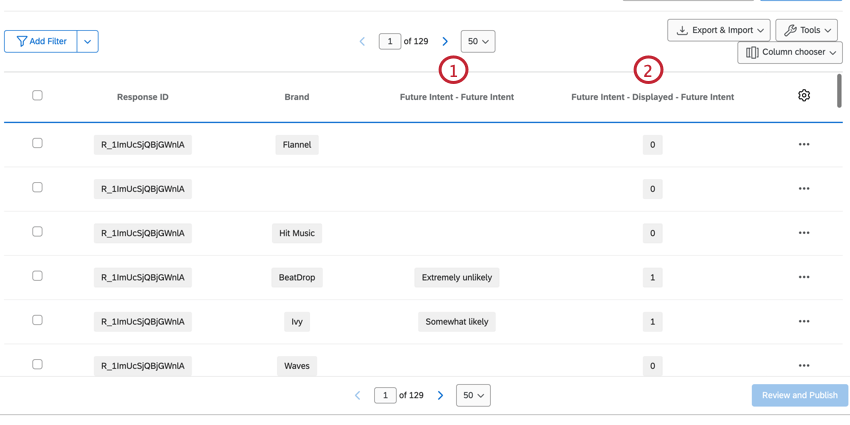850x425 pixels.
Task: Open row options for Flannel row
Action: [804, 145]
